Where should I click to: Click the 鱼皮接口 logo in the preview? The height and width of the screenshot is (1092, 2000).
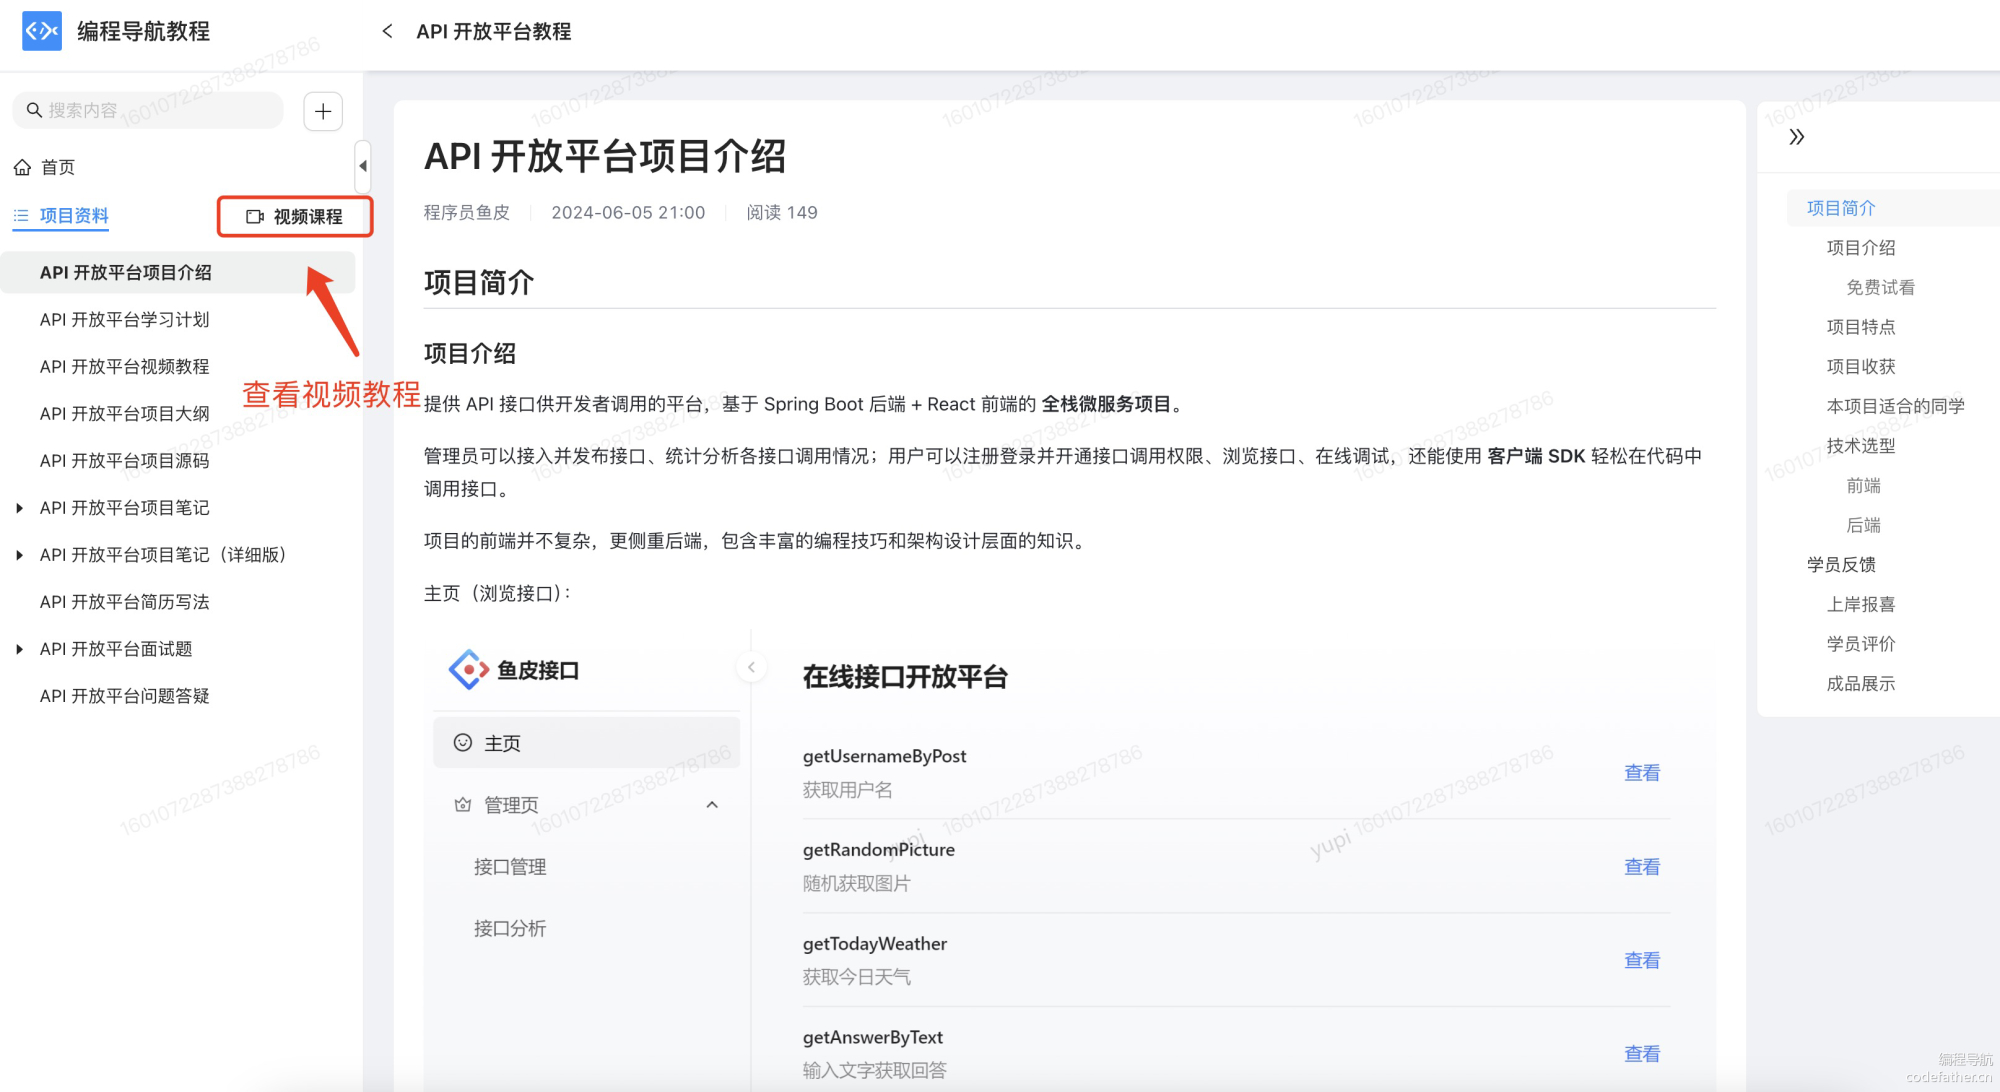click(469, 670)
